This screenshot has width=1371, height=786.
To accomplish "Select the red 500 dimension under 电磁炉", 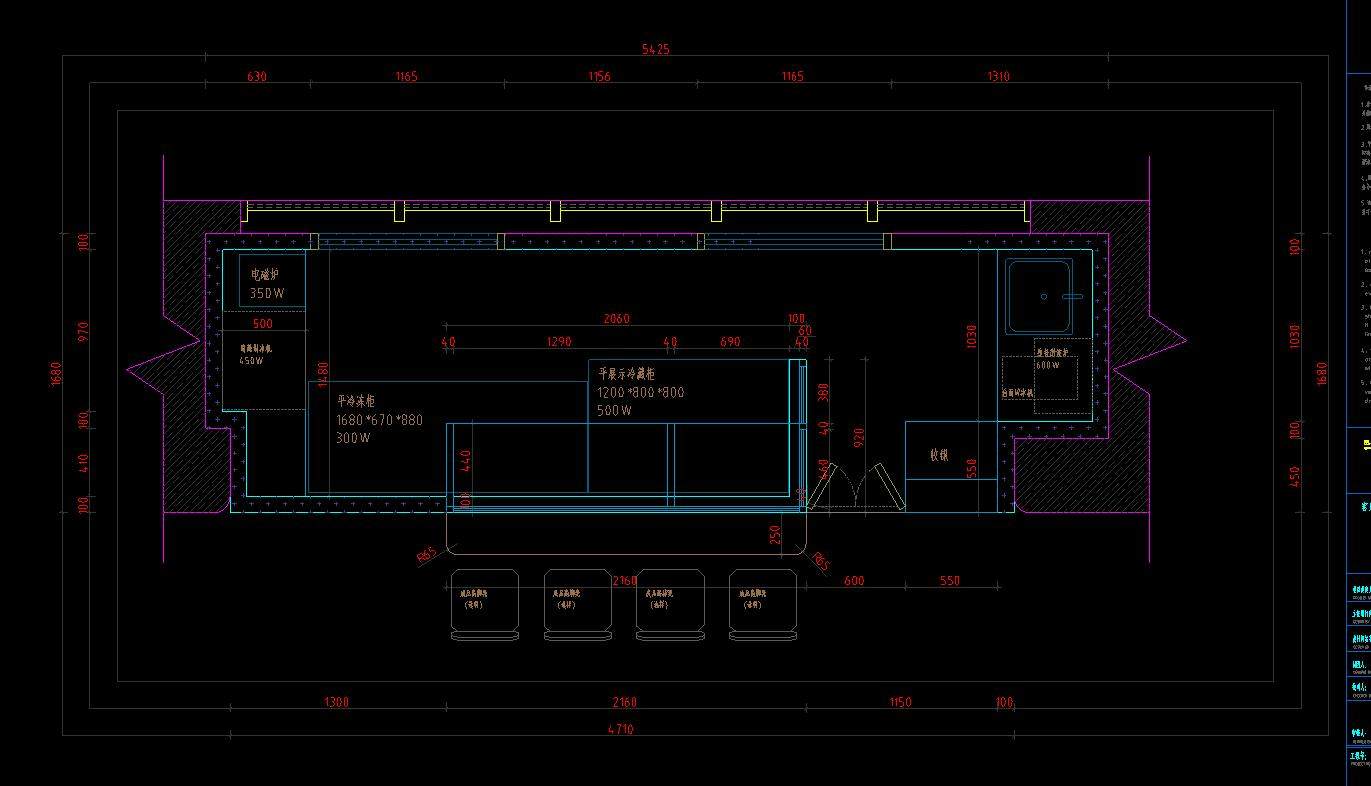I will coord(262,324).
